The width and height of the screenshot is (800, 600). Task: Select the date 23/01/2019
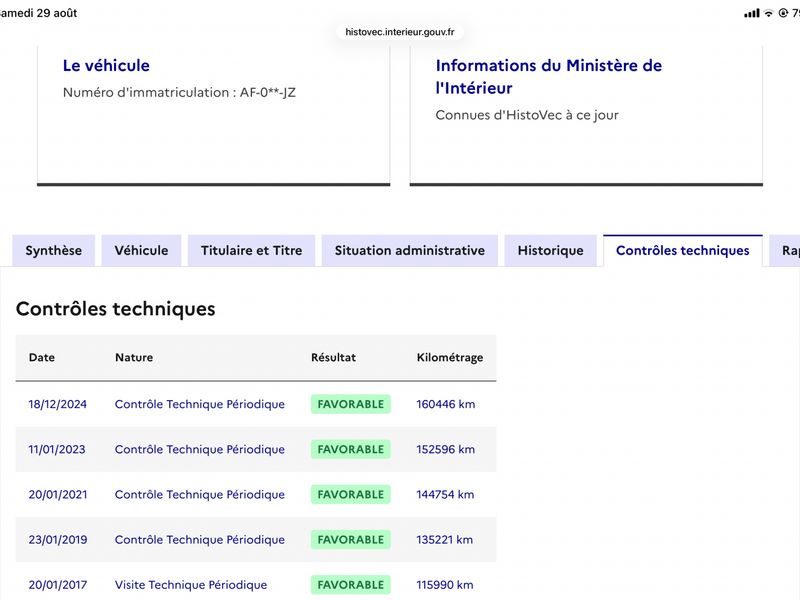[x=58, y=539]
